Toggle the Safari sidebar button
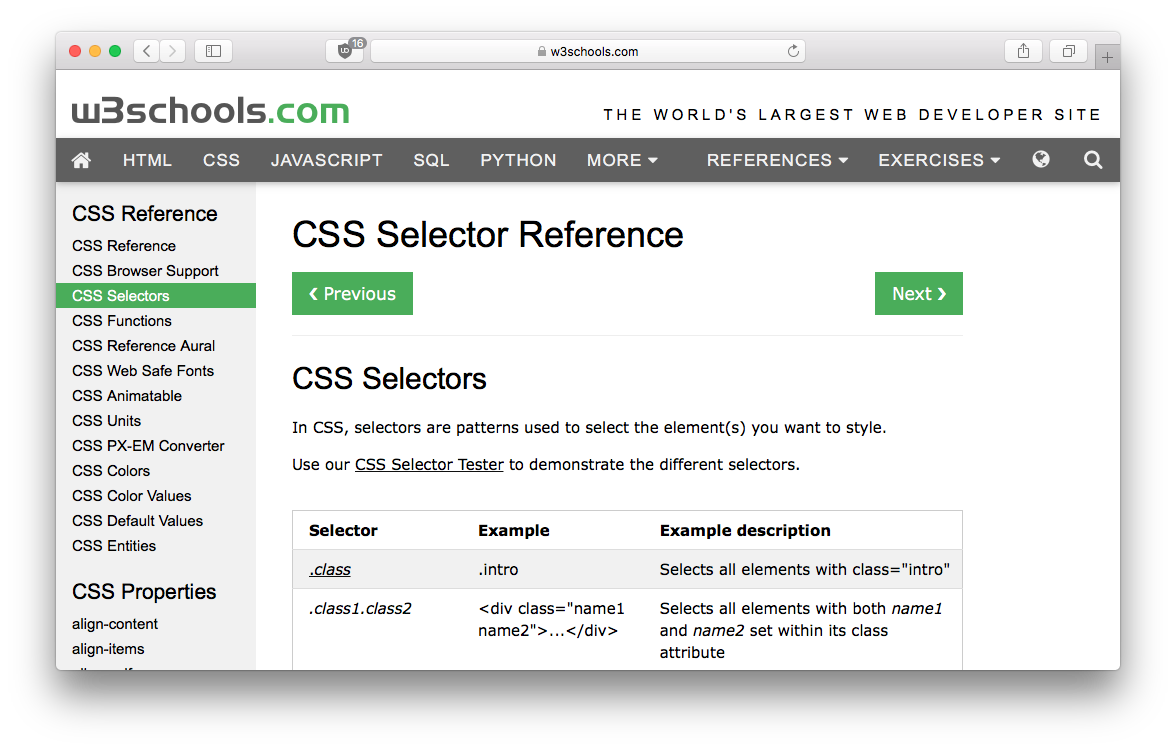 (x=213, y=51)
